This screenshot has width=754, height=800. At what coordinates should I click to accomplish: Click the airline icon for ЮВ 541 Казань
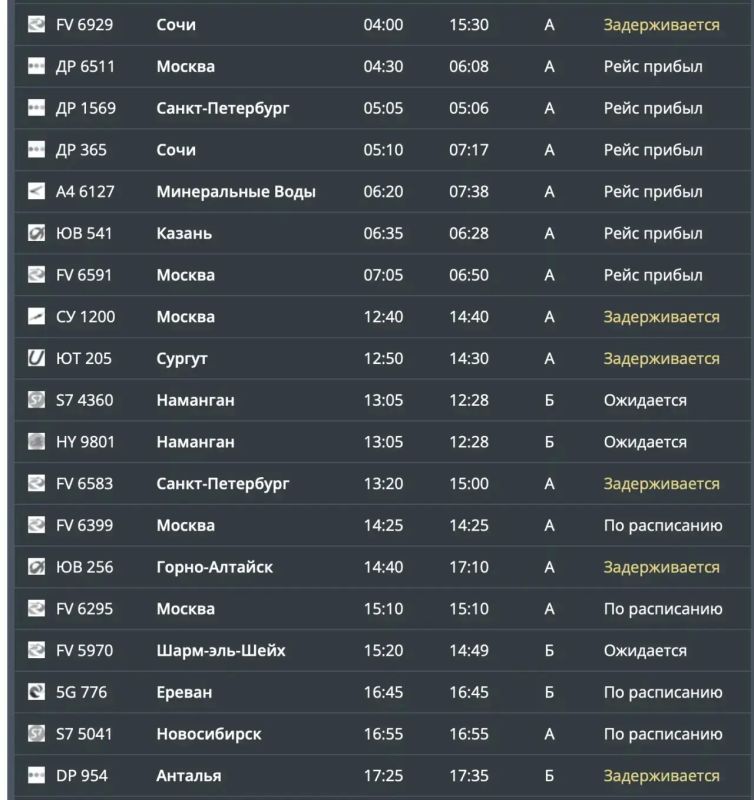[36, 233]
